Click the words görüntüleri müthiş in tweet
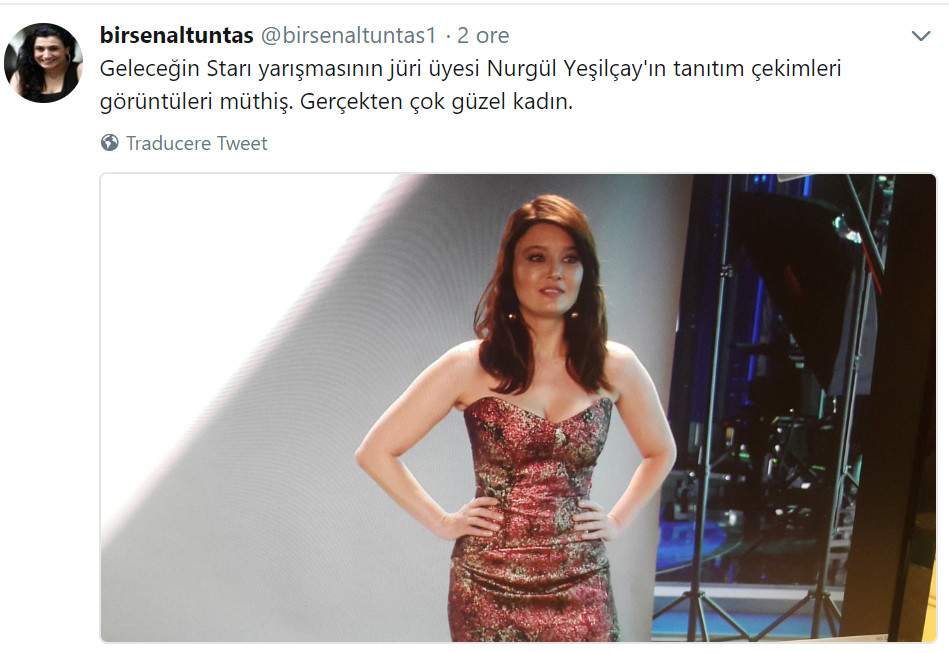The height and width of the screenshot is (653, 949). click(x=196, y=102)
